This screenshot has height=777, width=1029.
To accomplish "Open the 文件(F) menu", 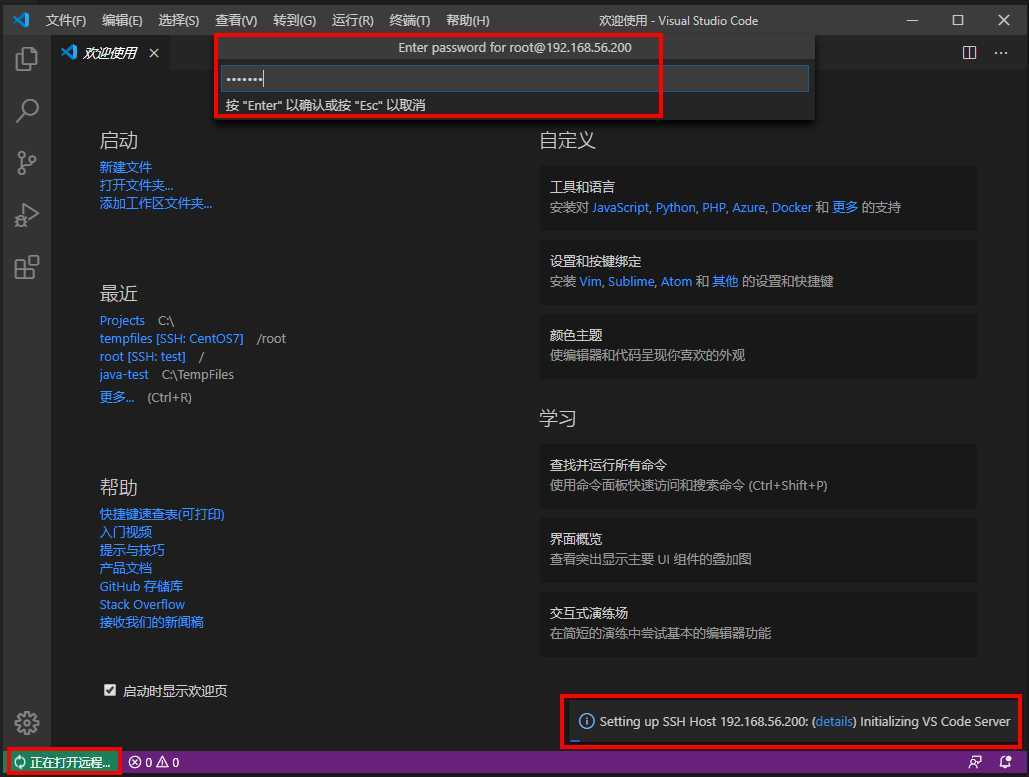I will coord(66,20).
